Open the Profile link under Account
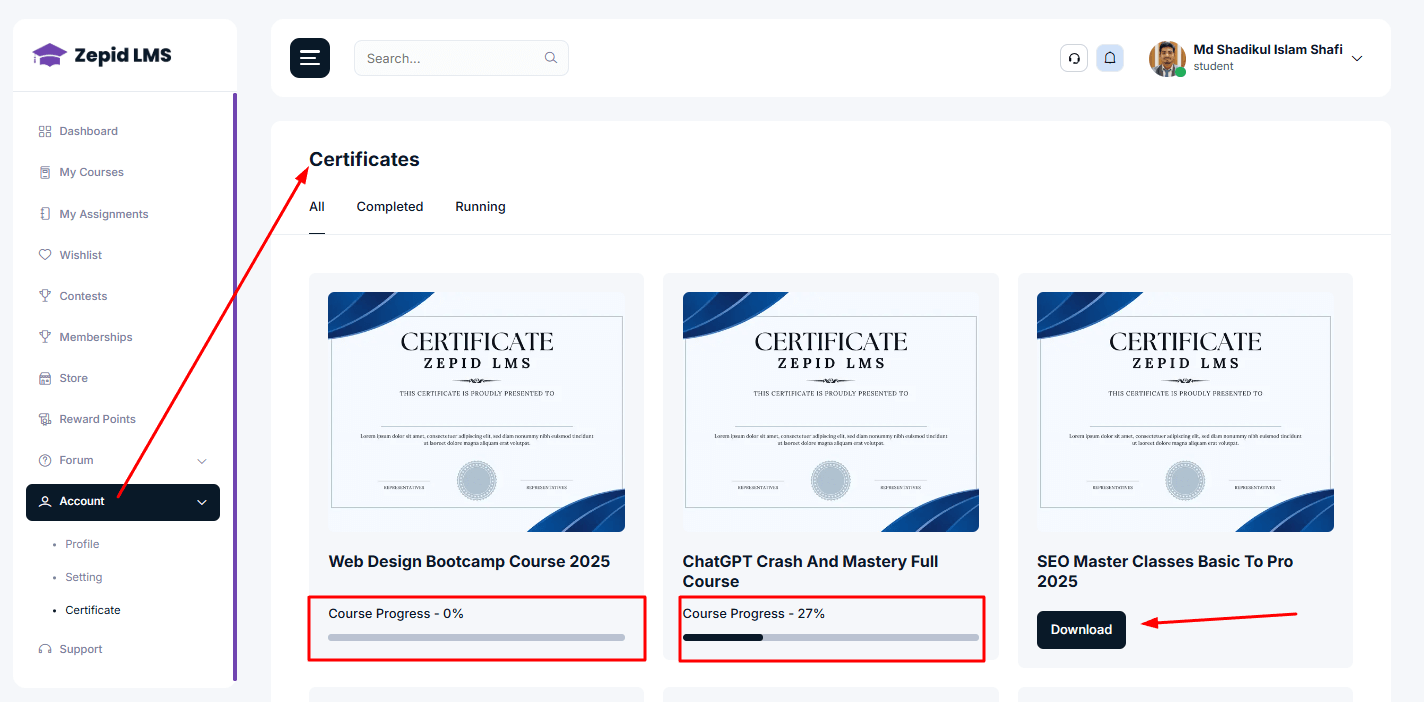This screenshot has width=1424, height=702. tap(82, 544)
